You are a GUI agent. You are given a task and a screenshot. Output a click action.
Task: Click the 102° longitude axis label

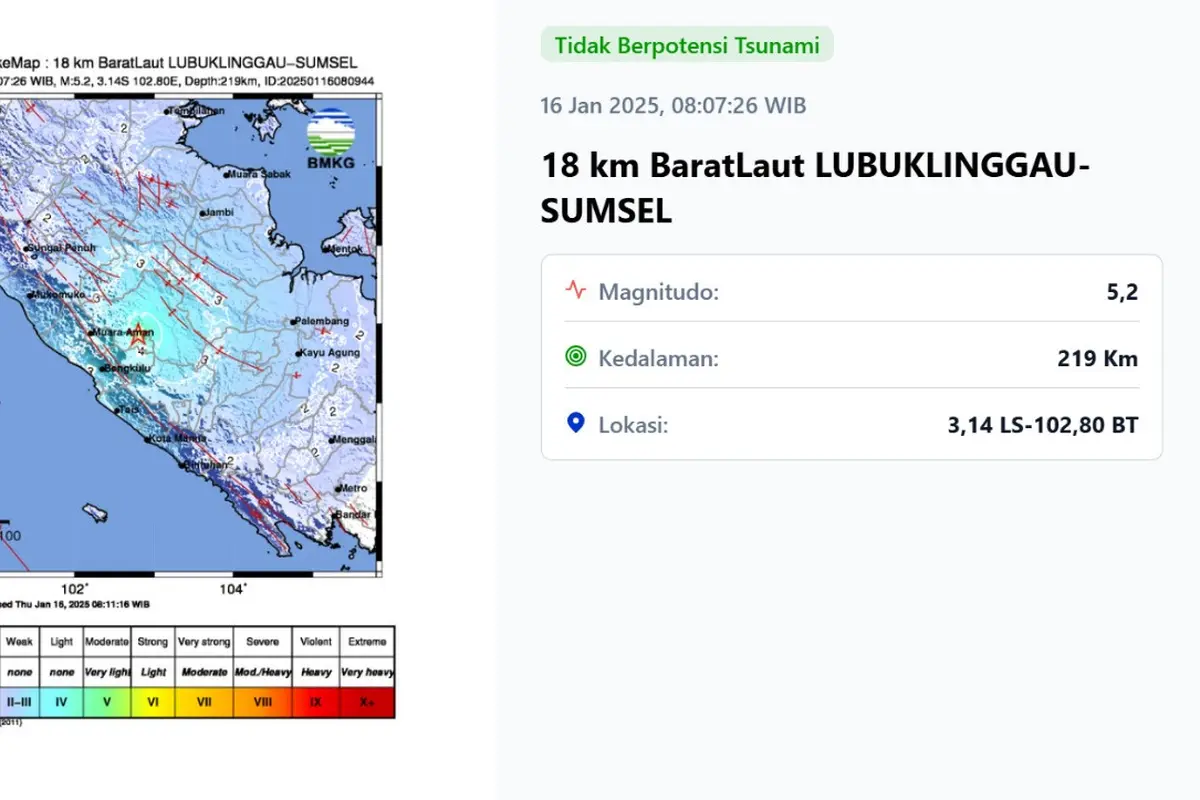pos(75,589)
